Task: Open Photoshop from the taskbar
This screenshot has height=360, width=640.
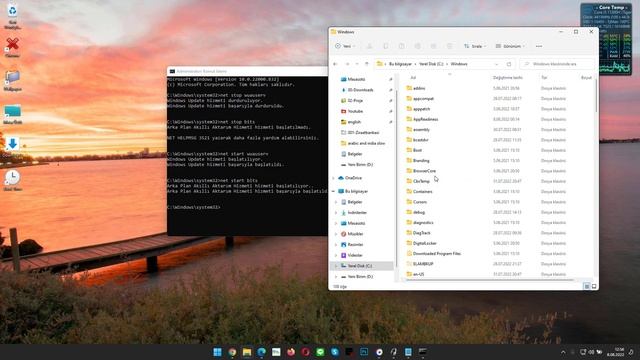Action: coord(364,352)
